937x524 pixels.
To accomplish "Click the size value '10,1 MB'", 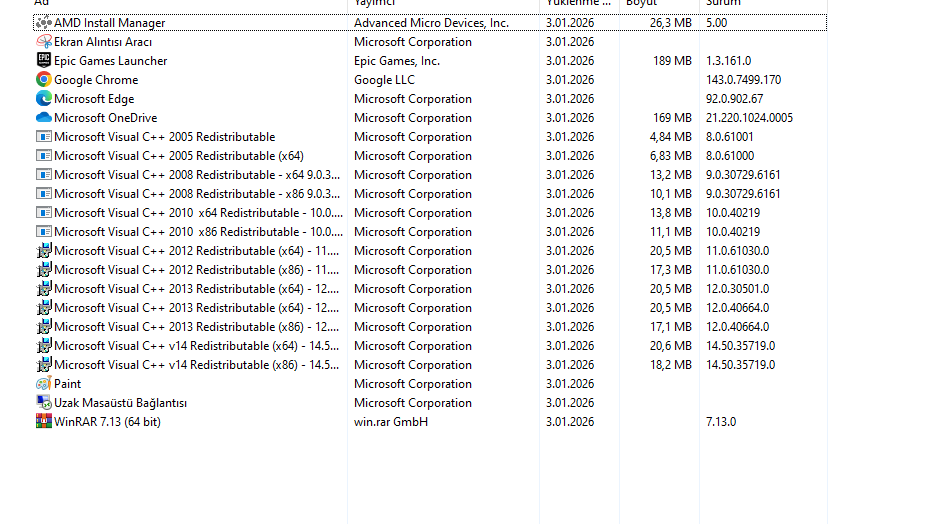I will [x=670, y=194].
